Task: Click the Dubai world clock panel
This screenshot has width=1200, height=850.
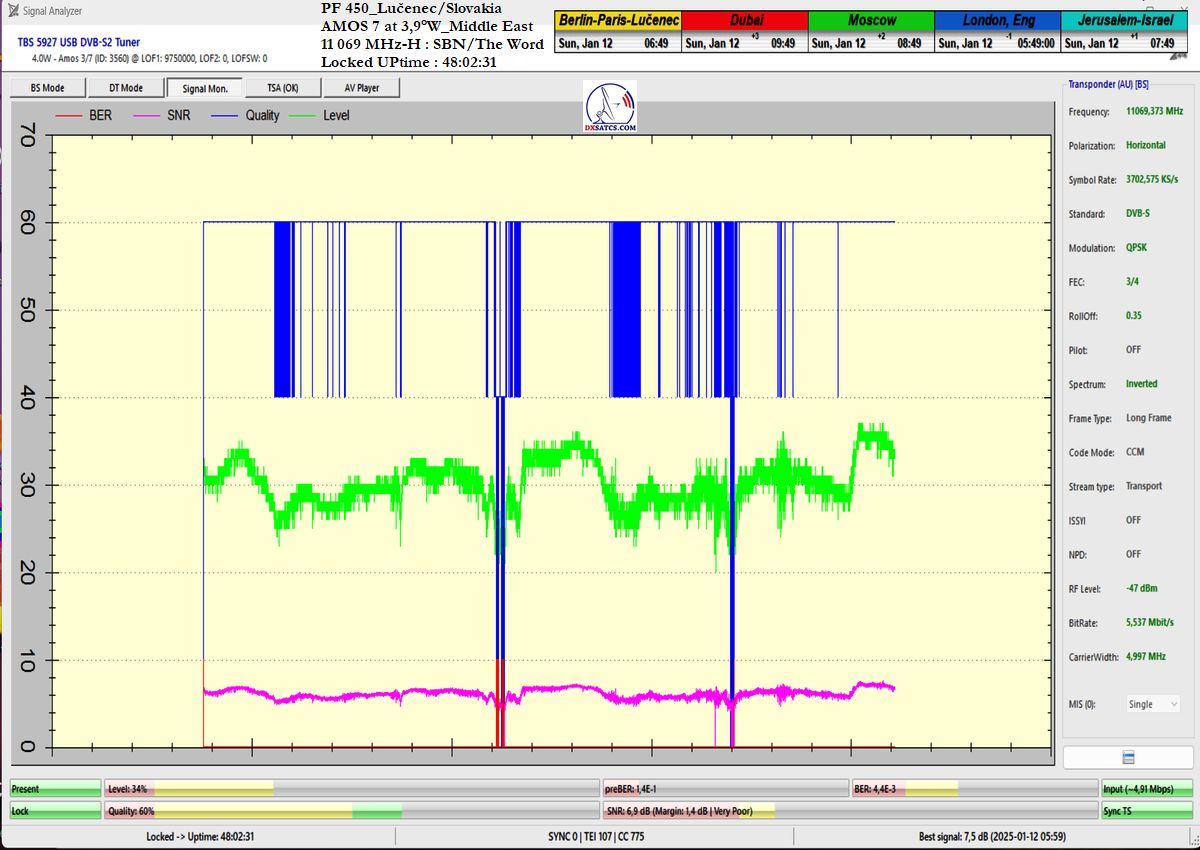Action: (744, 32)
